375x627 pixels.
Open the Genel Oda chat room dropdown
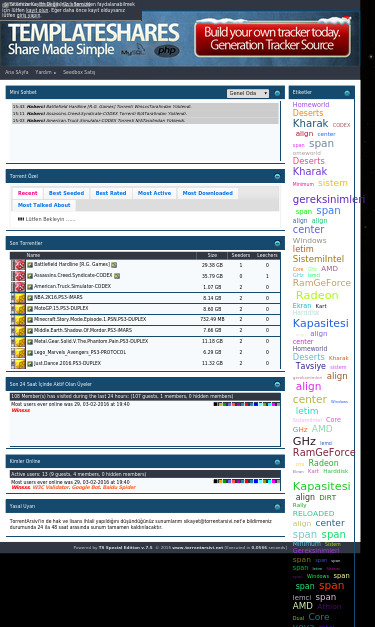coord(248,93)
